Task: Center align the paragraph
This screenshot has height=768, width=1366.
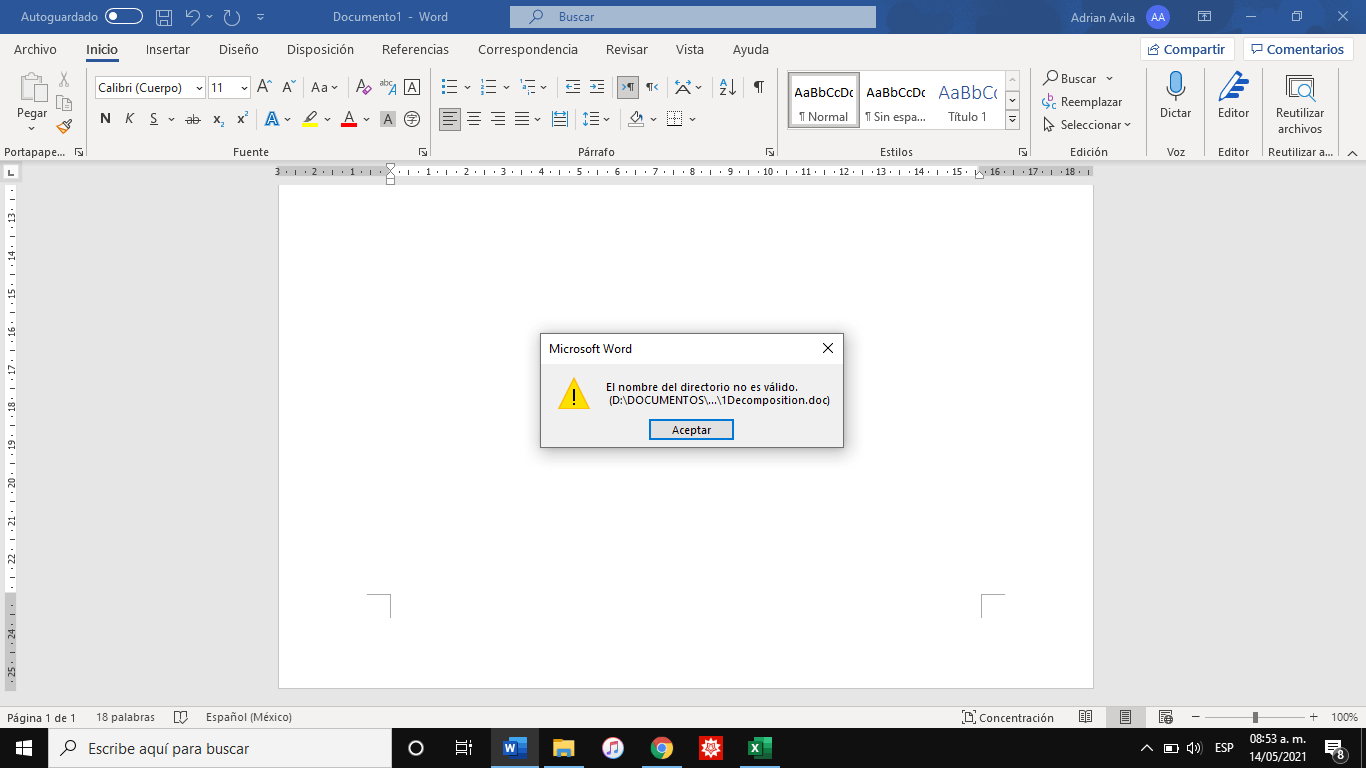Action: coord(474,119)
